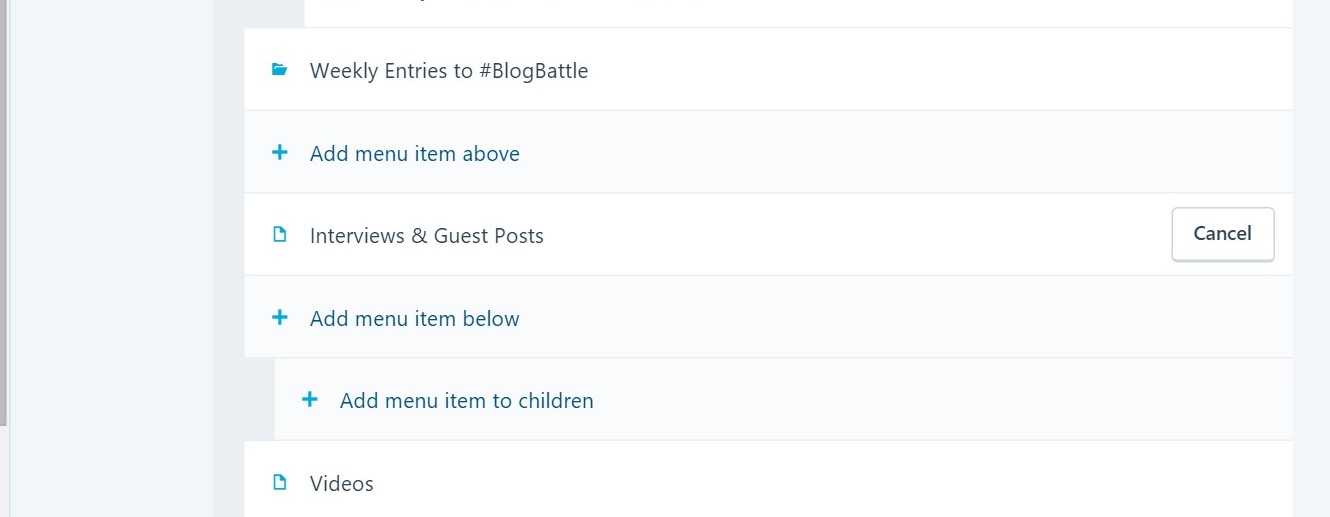Open the Videos menu item

(342, 484)
